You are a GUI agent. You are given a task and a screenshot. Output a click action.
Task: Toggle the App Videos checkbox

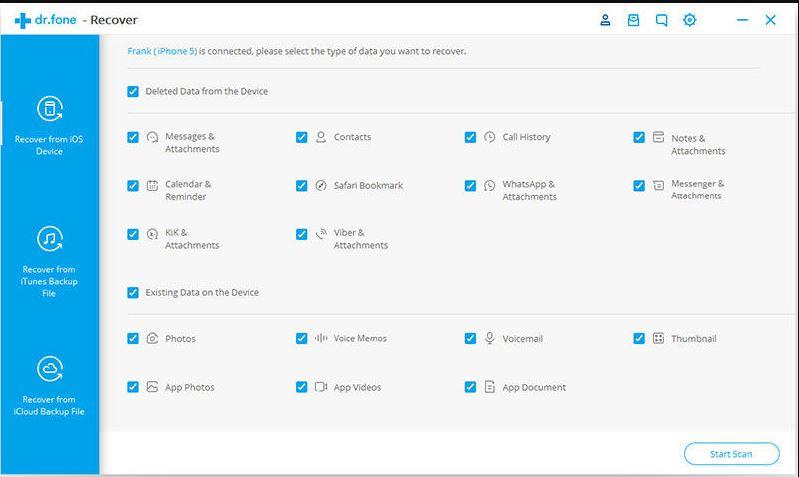302,387
